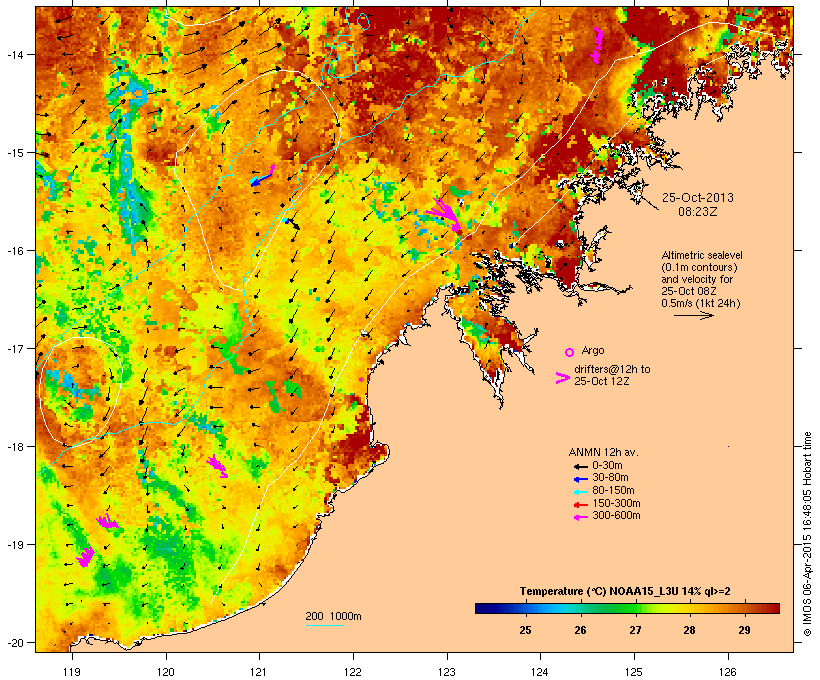Click the cyan 80-150m legend arrow
Screen dimensions: 820x680
coord(580,492)
